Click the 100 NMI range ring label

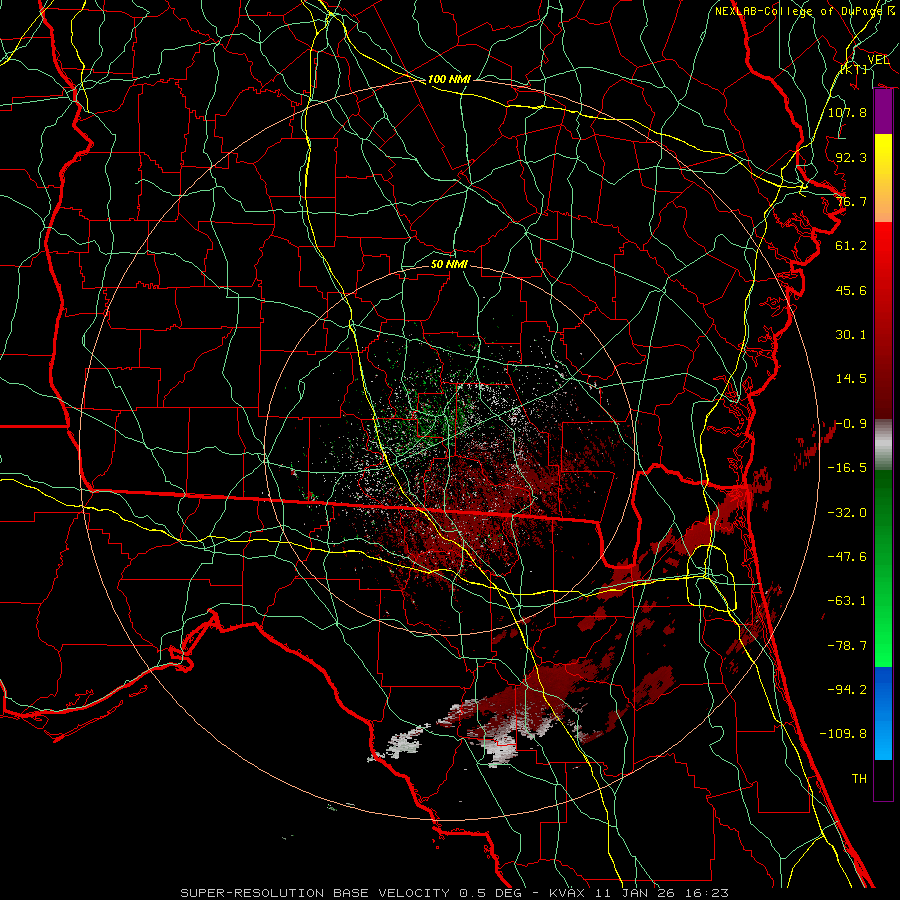tap(449, 79)
